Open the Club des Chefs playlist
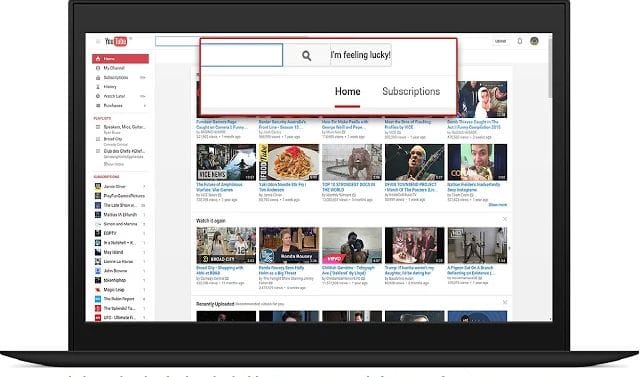Viewport: 643px width, 377px height. click(x=124, y=151)
